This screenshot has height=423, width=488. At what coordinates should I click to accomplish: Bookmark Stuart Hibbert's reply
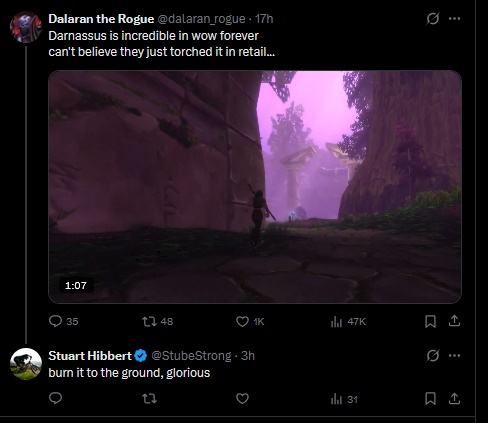[x=430, y=398]
